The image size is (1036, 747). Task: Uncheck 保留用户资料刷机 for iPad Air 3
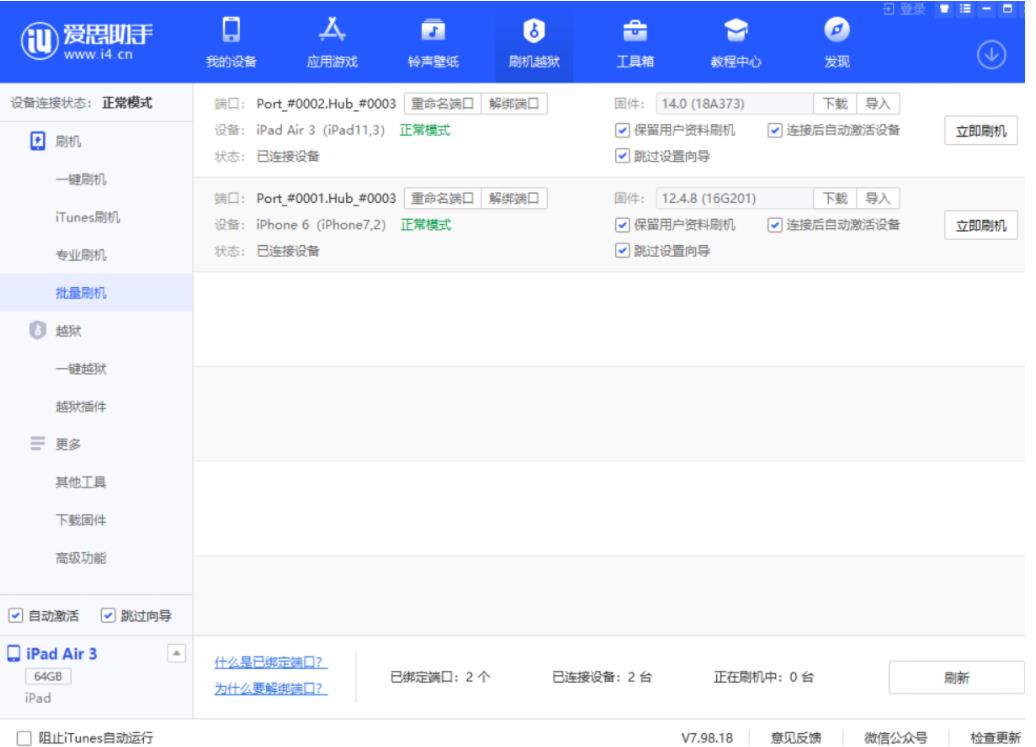point(622,130)
